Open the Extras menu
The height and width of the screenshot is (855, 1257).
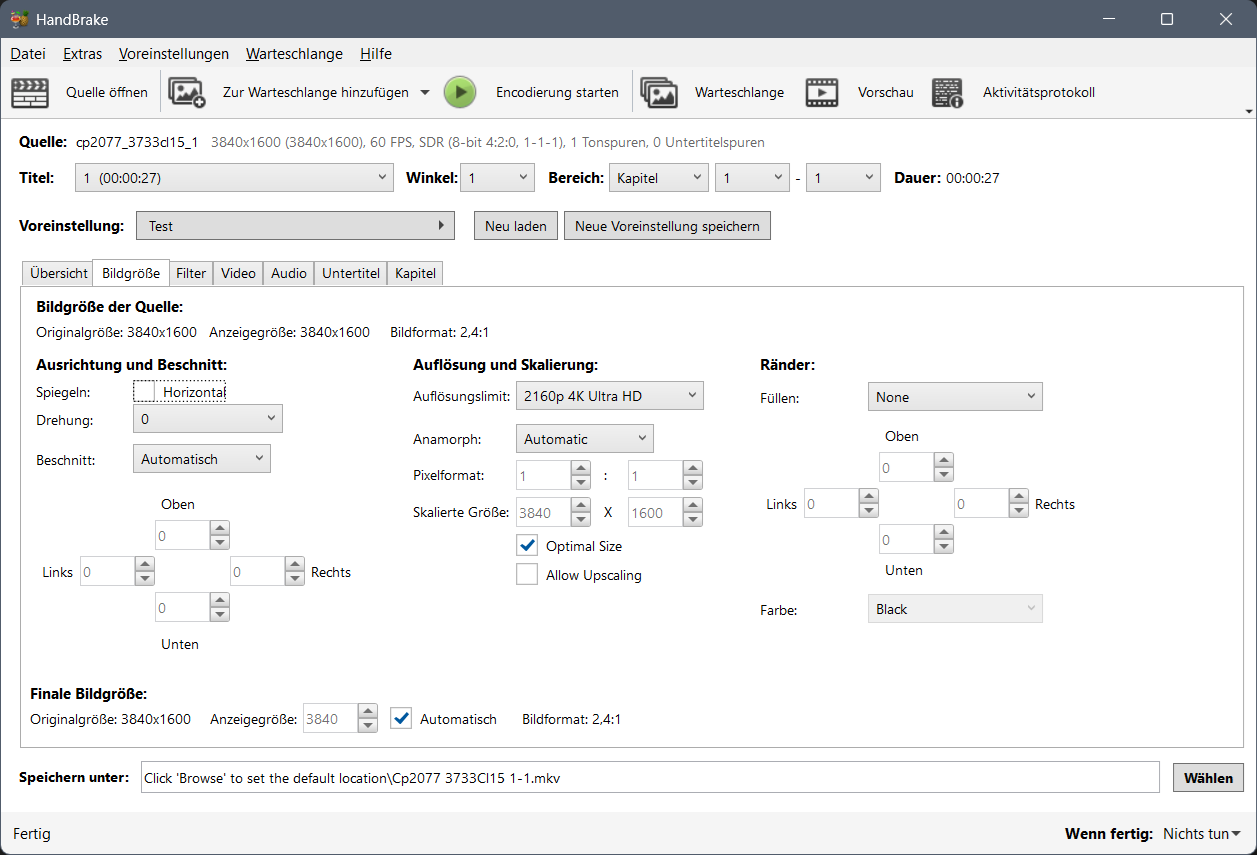point(82,54)
